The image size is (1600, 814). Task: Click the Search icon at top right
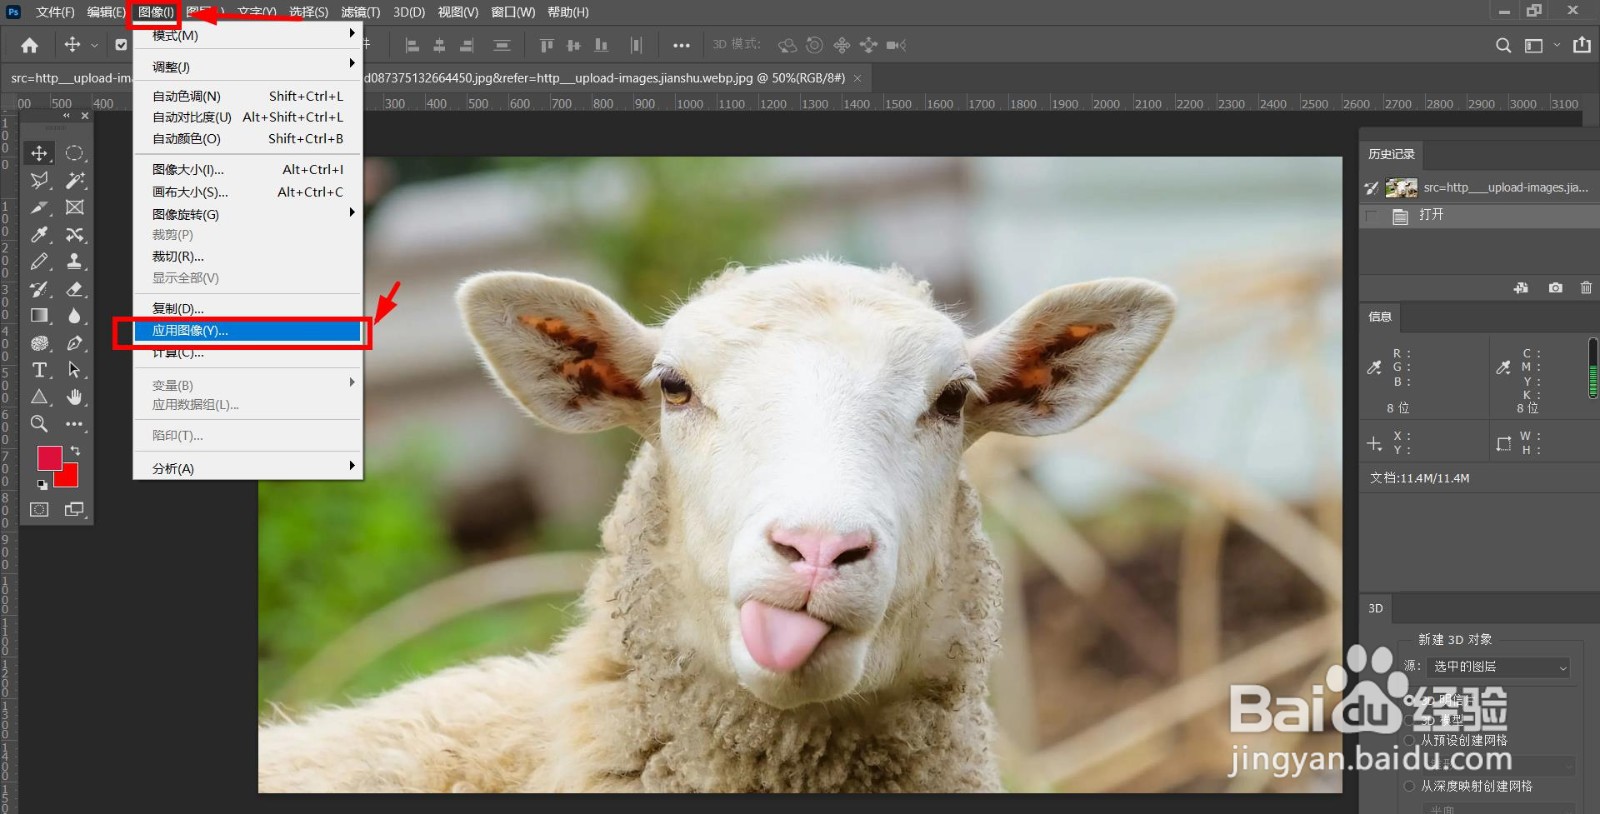click(x=1503, y=45)
